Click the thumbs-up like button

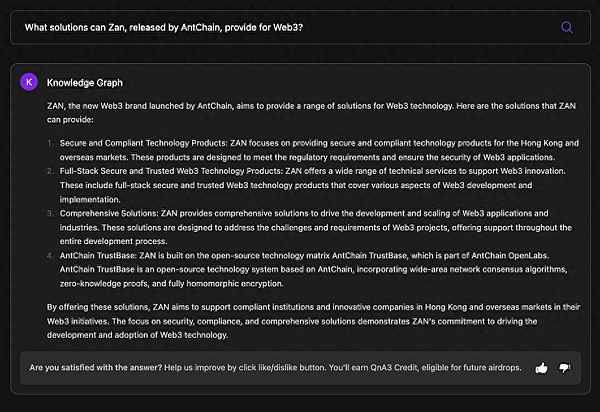(541, 368)
